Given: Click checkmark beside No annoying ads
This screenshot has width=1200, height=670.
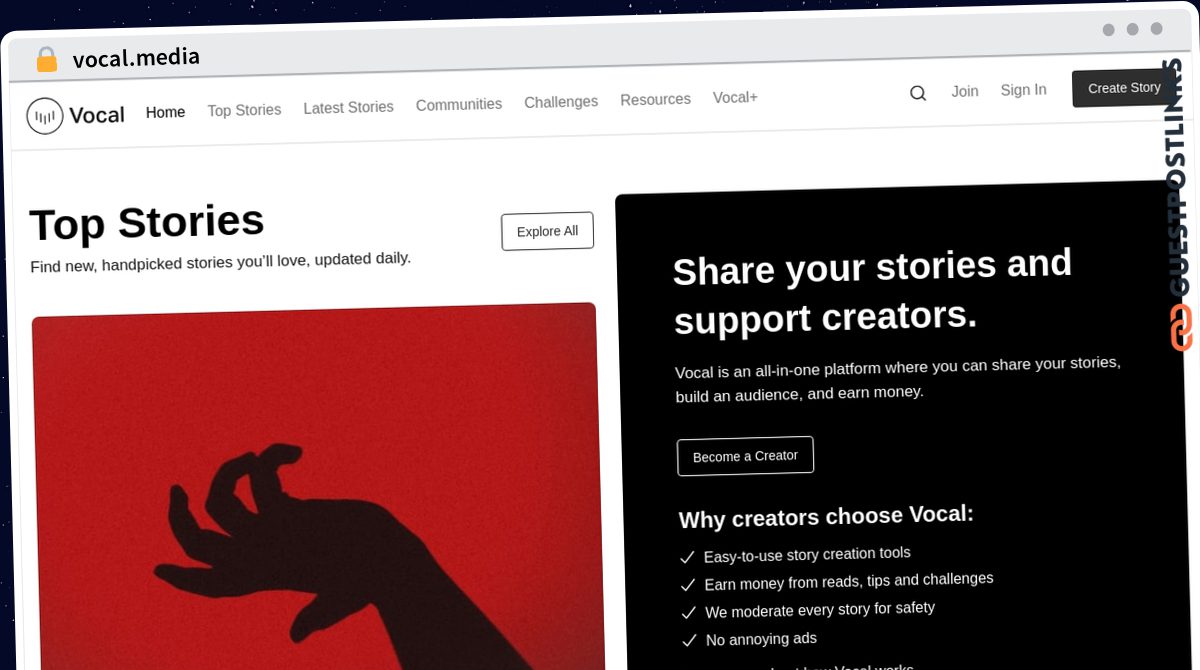Looking at the screenshot, I should [x=689, y=640].
